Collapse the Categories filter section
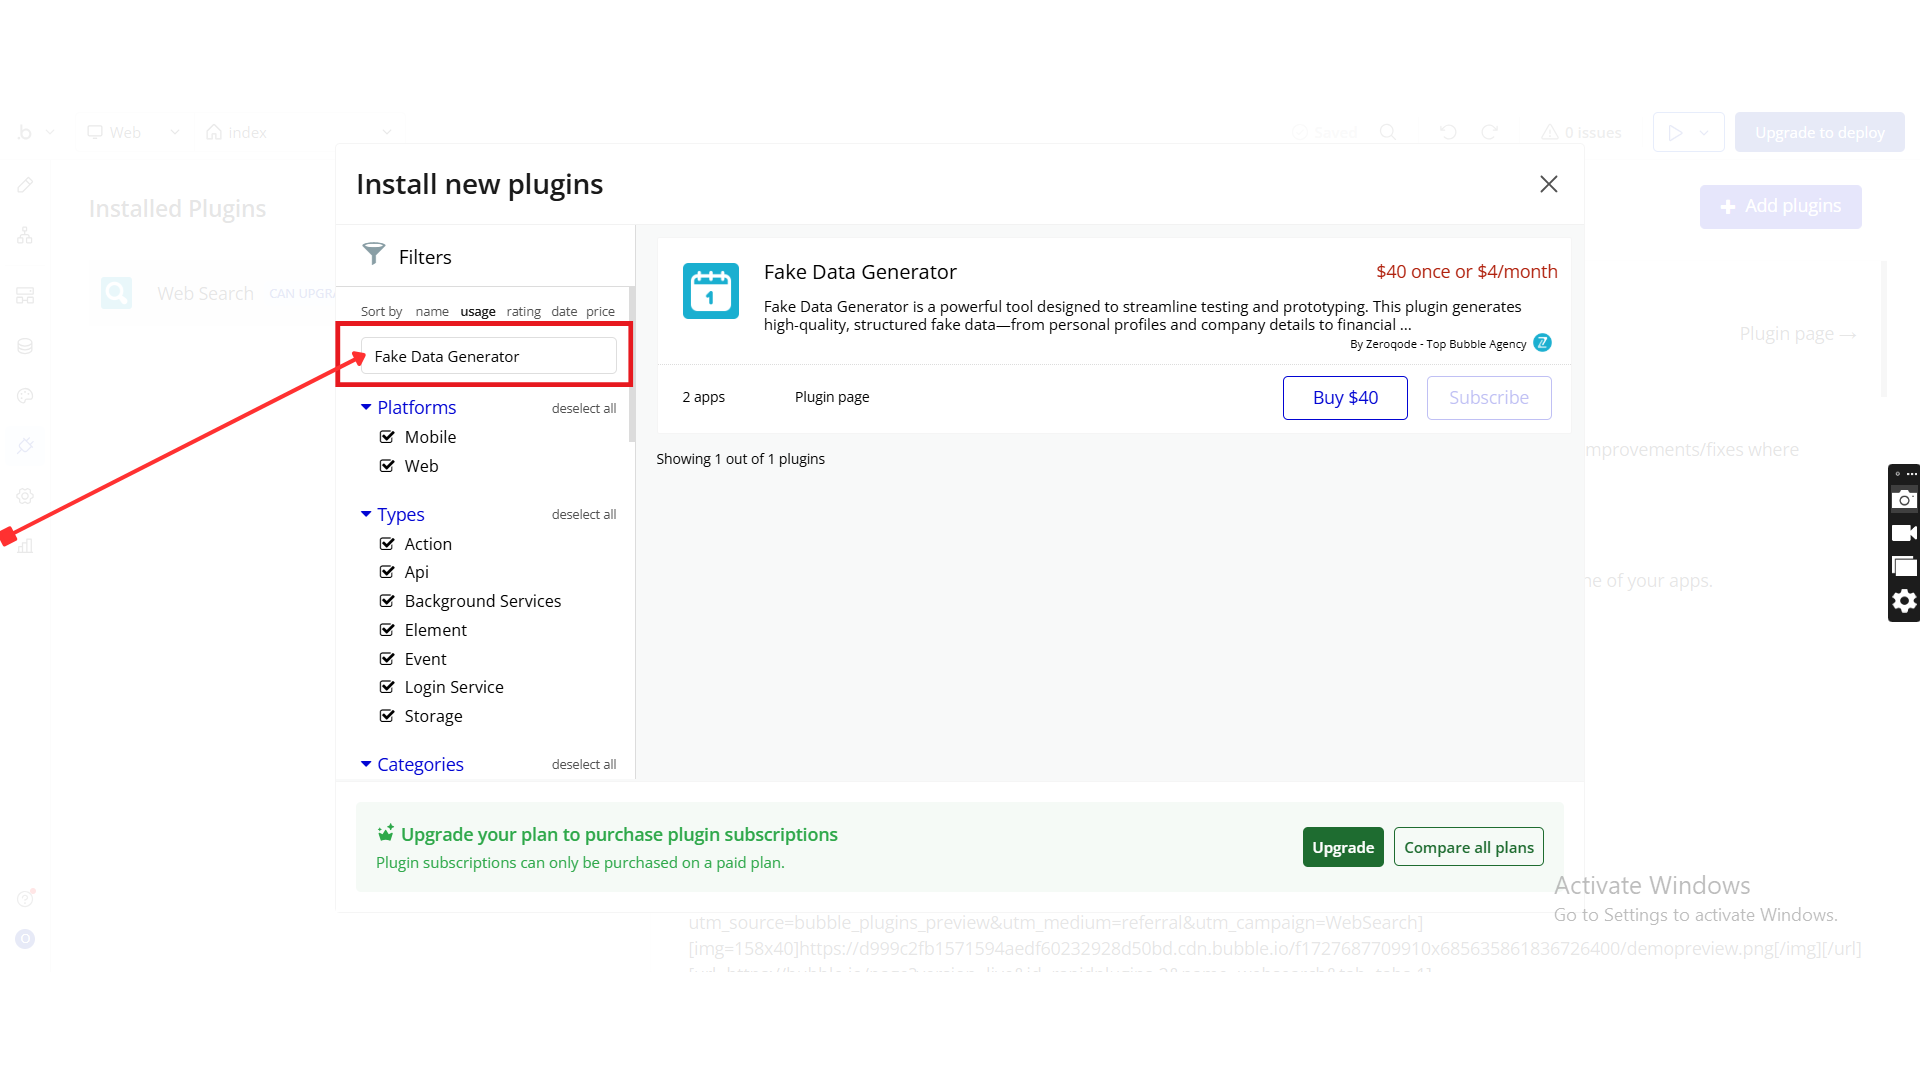Viewport: 1920px width, 1080px height. click(366, 764)
